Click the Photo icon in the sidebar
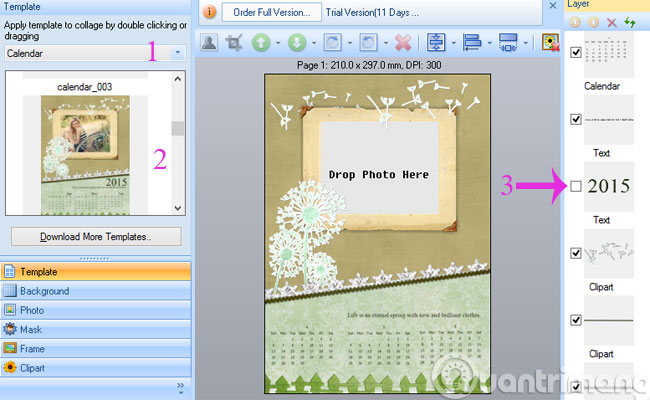The image size is (650, 400). (10, 310)
